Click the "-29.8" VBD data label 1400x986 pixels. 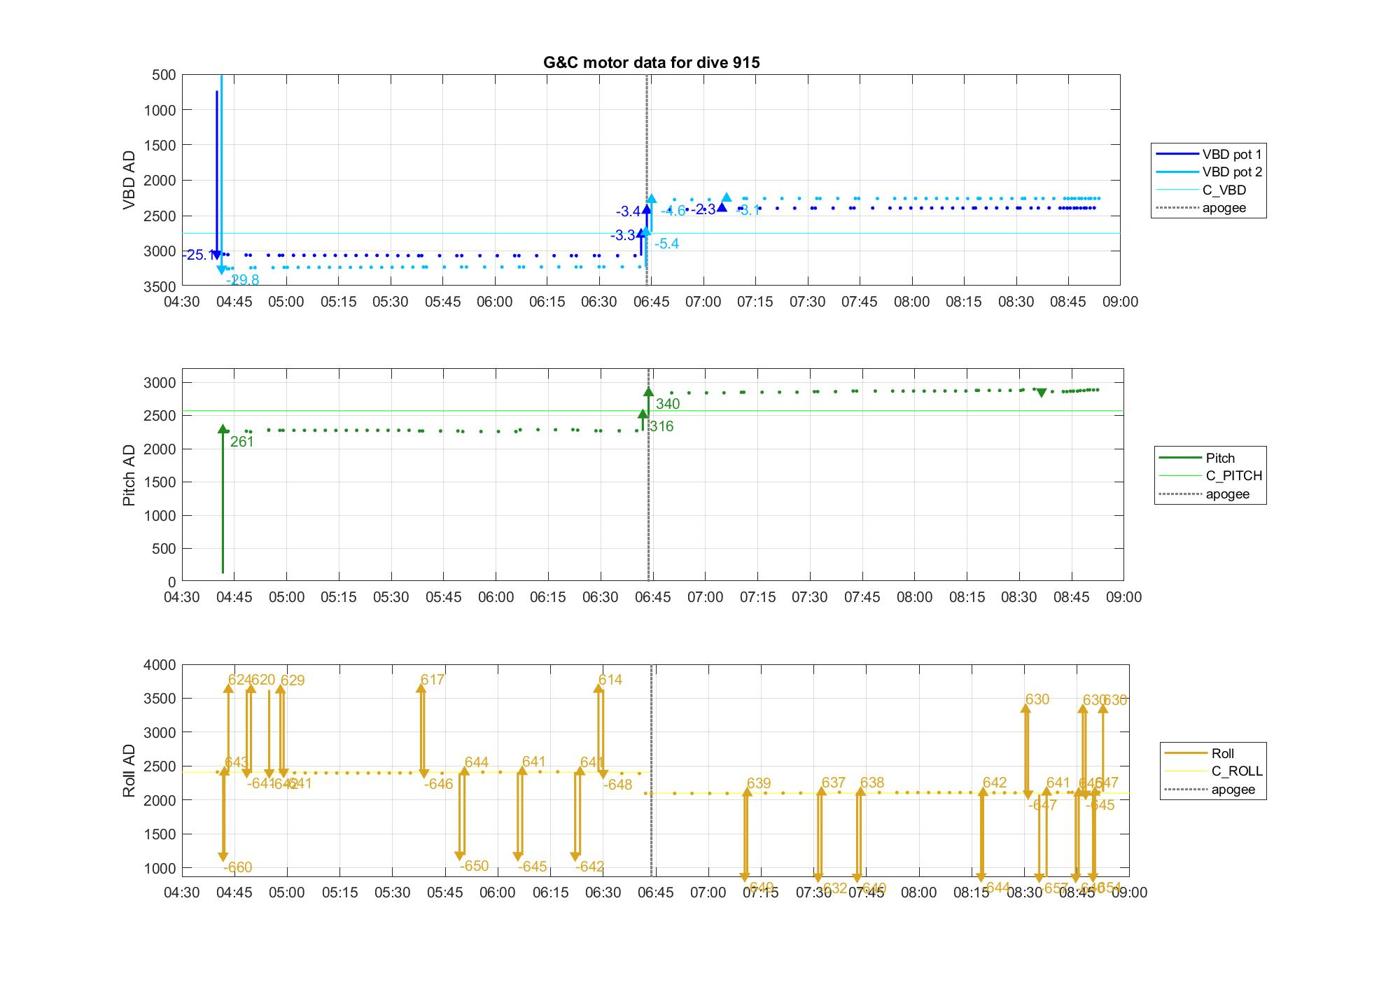243,280
